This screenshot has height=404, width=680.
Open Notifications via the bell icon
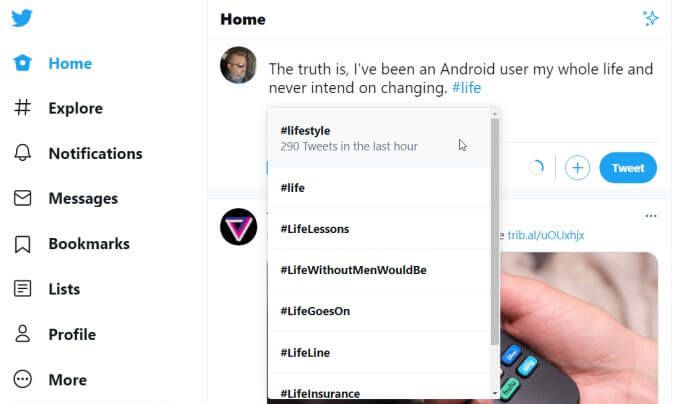pyautogui.click(x=23, y=153)
